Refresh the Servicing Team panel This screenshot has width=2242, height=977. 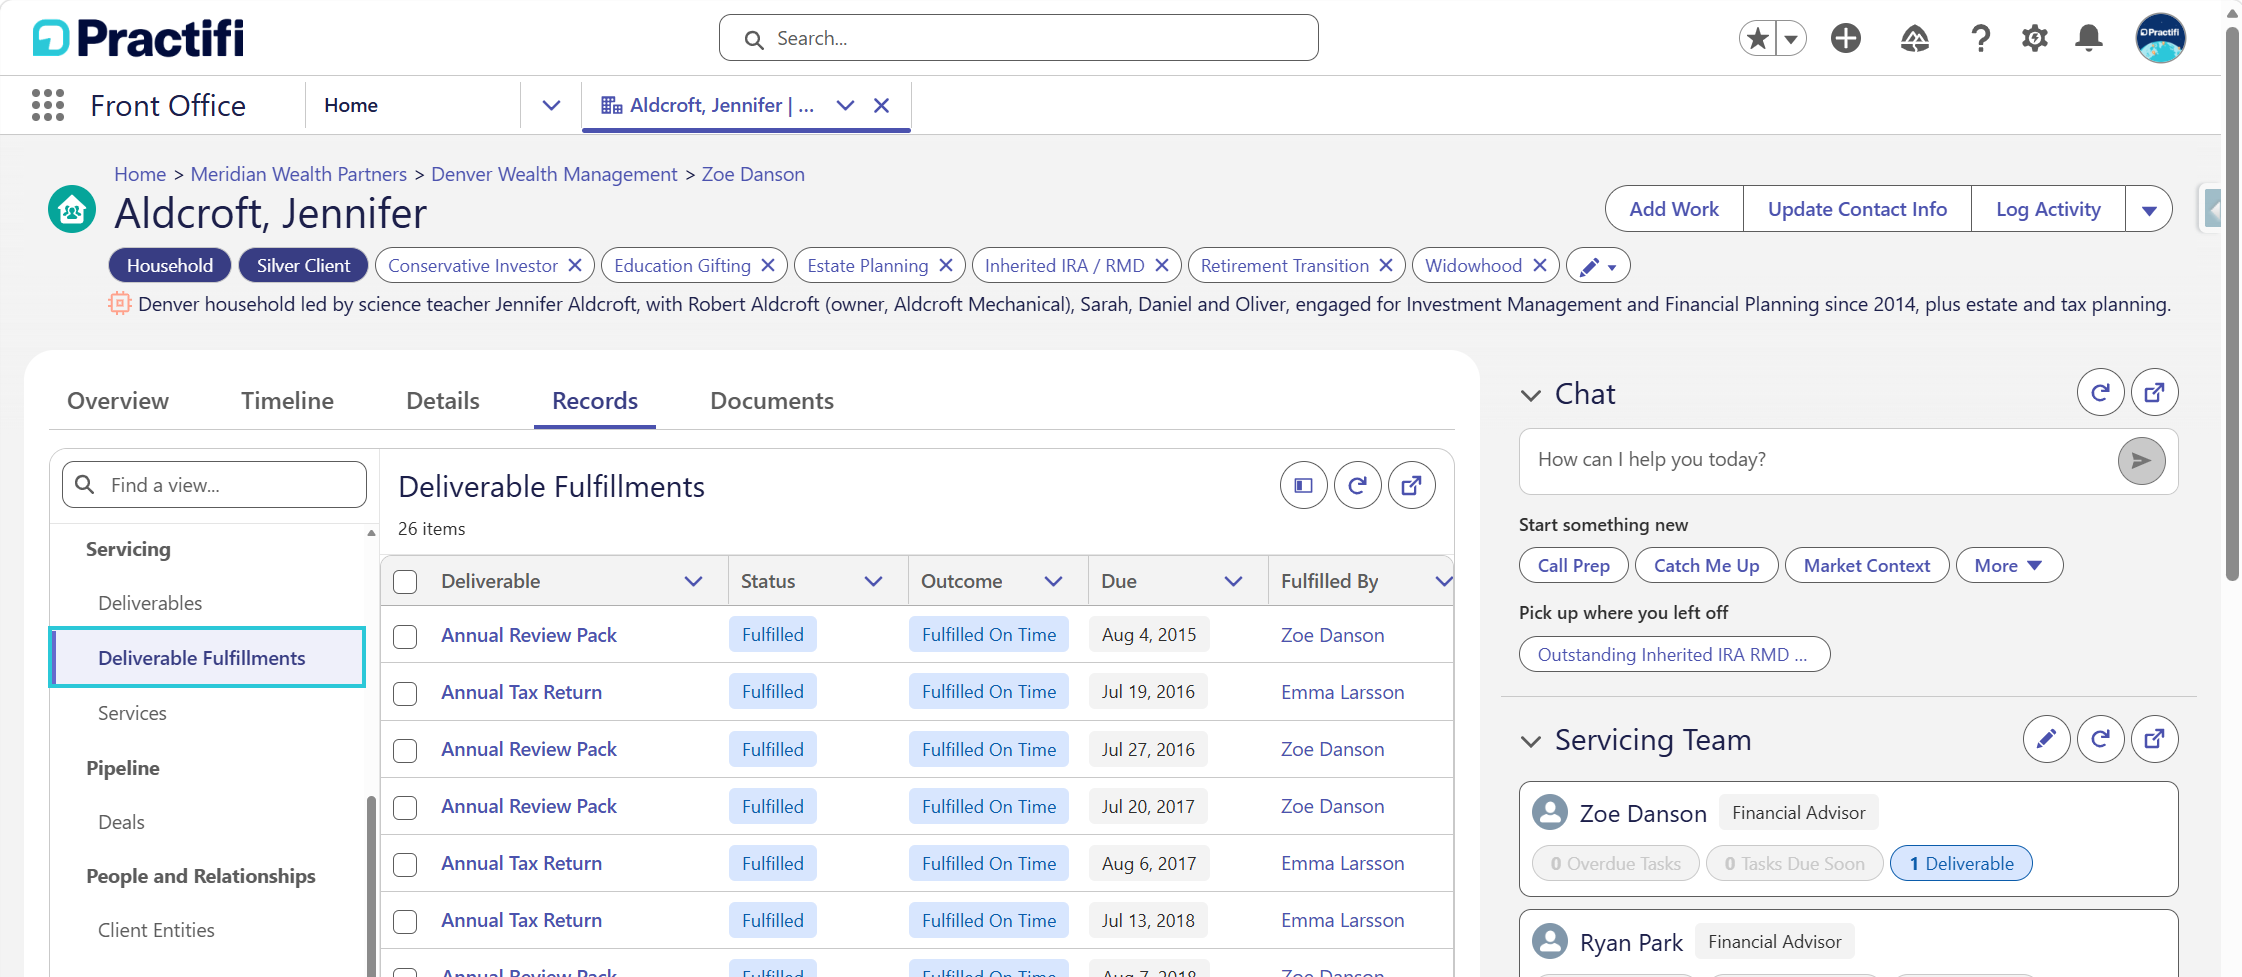click(x=2101, y=739)
